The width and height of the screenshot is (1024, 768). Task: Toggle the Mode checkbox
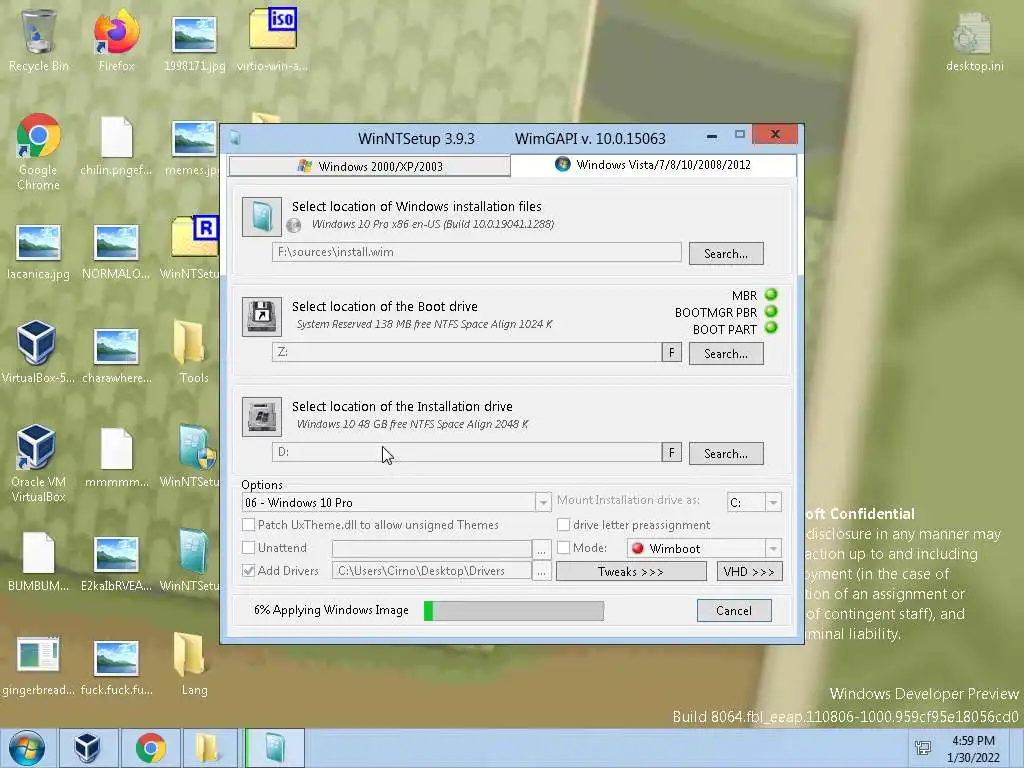(x=563, y=548)
